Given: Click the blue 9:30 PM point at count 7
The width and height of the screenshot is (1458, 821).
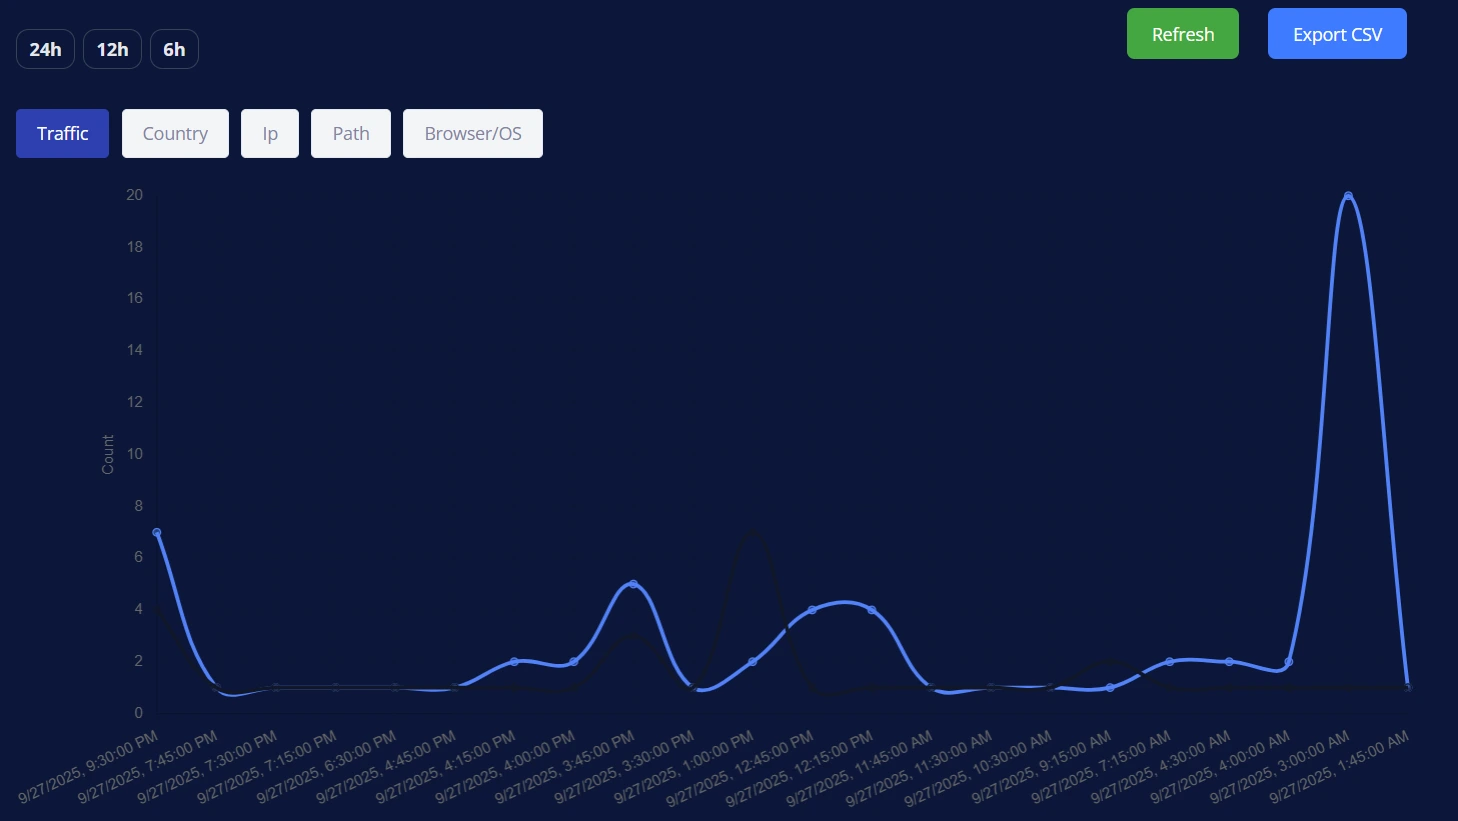Looking at the screenshot, I should coord(157,533).
